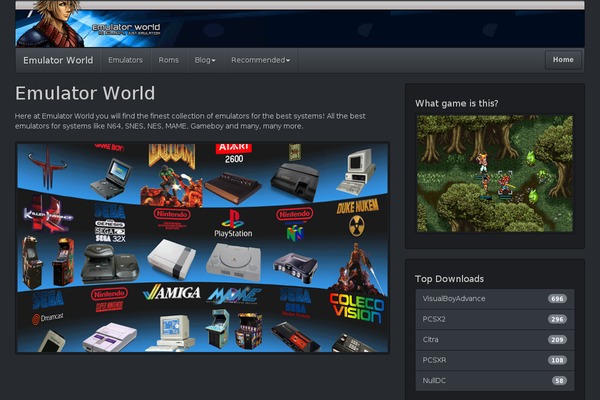
Task: Click the 58 download count badge
Action: pyautogui.click(x=559, y=380)
